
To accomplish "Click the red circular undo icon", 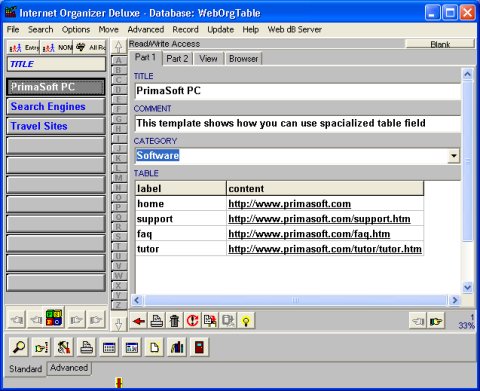I will 192,321.
